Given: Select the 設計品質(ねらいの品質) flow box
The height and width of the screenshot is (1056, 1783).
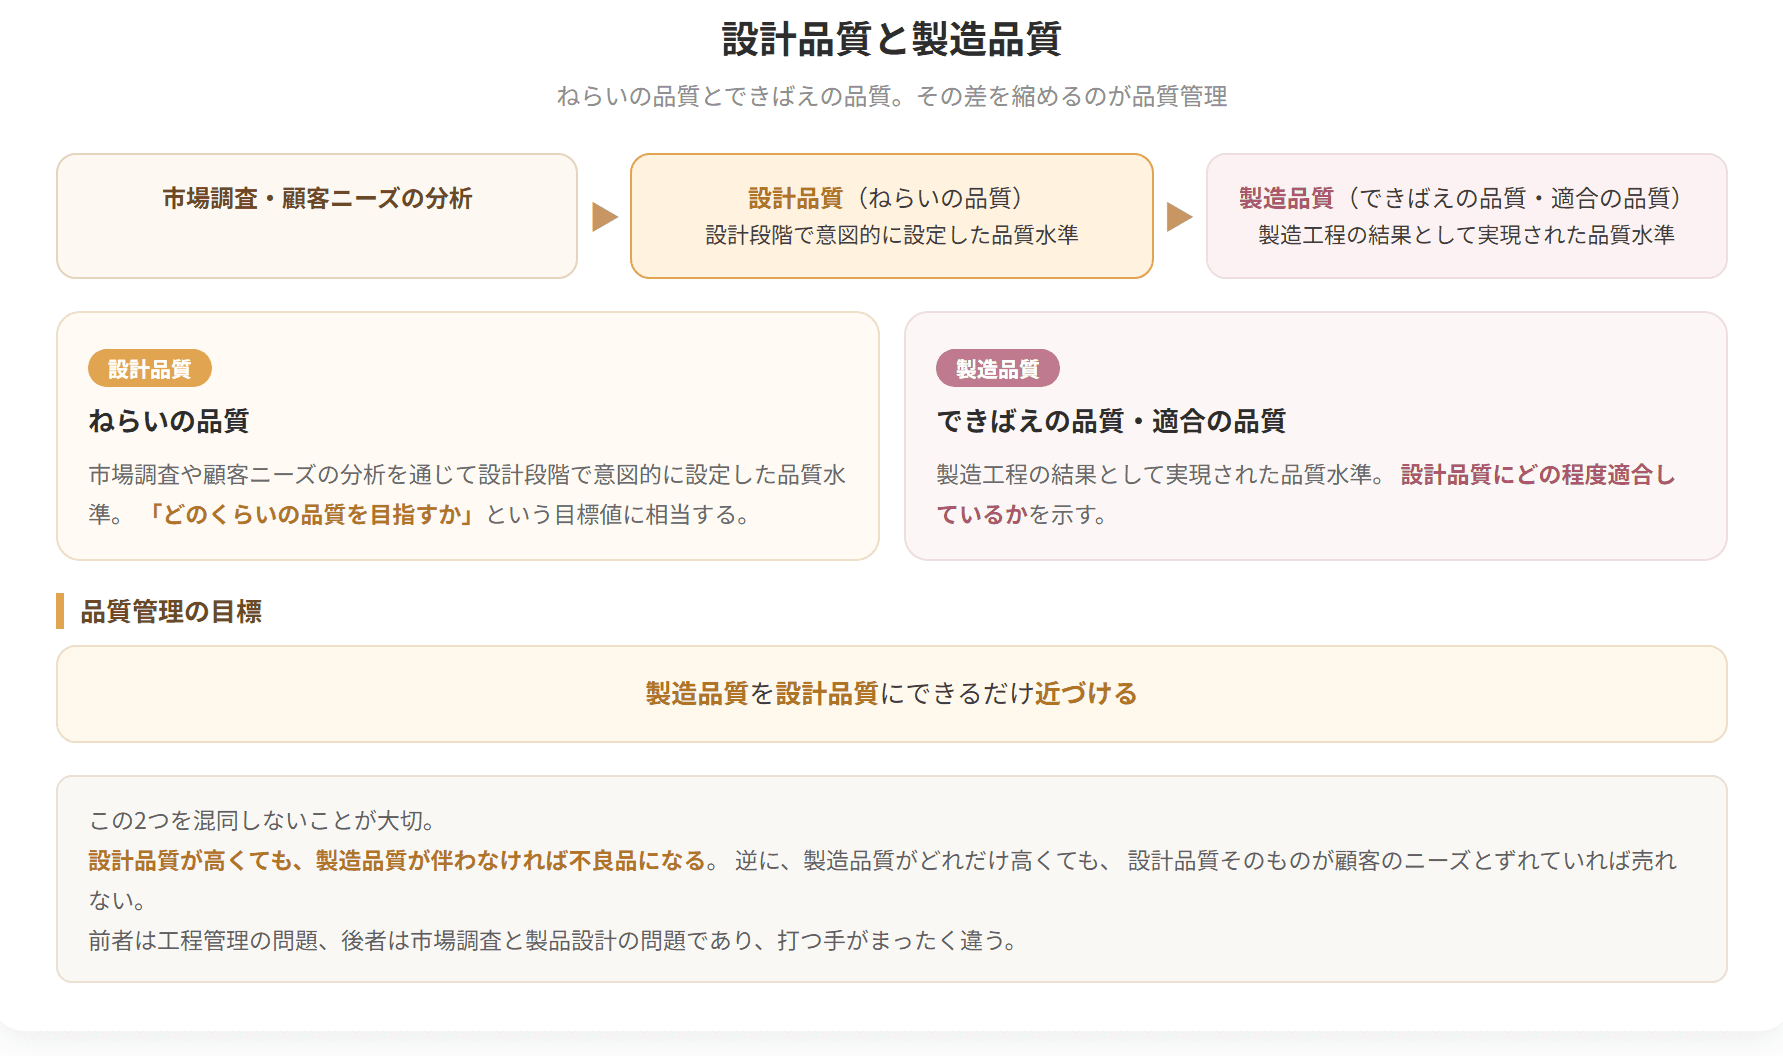Looking at the screenshot, I should (x=892, y=216).
